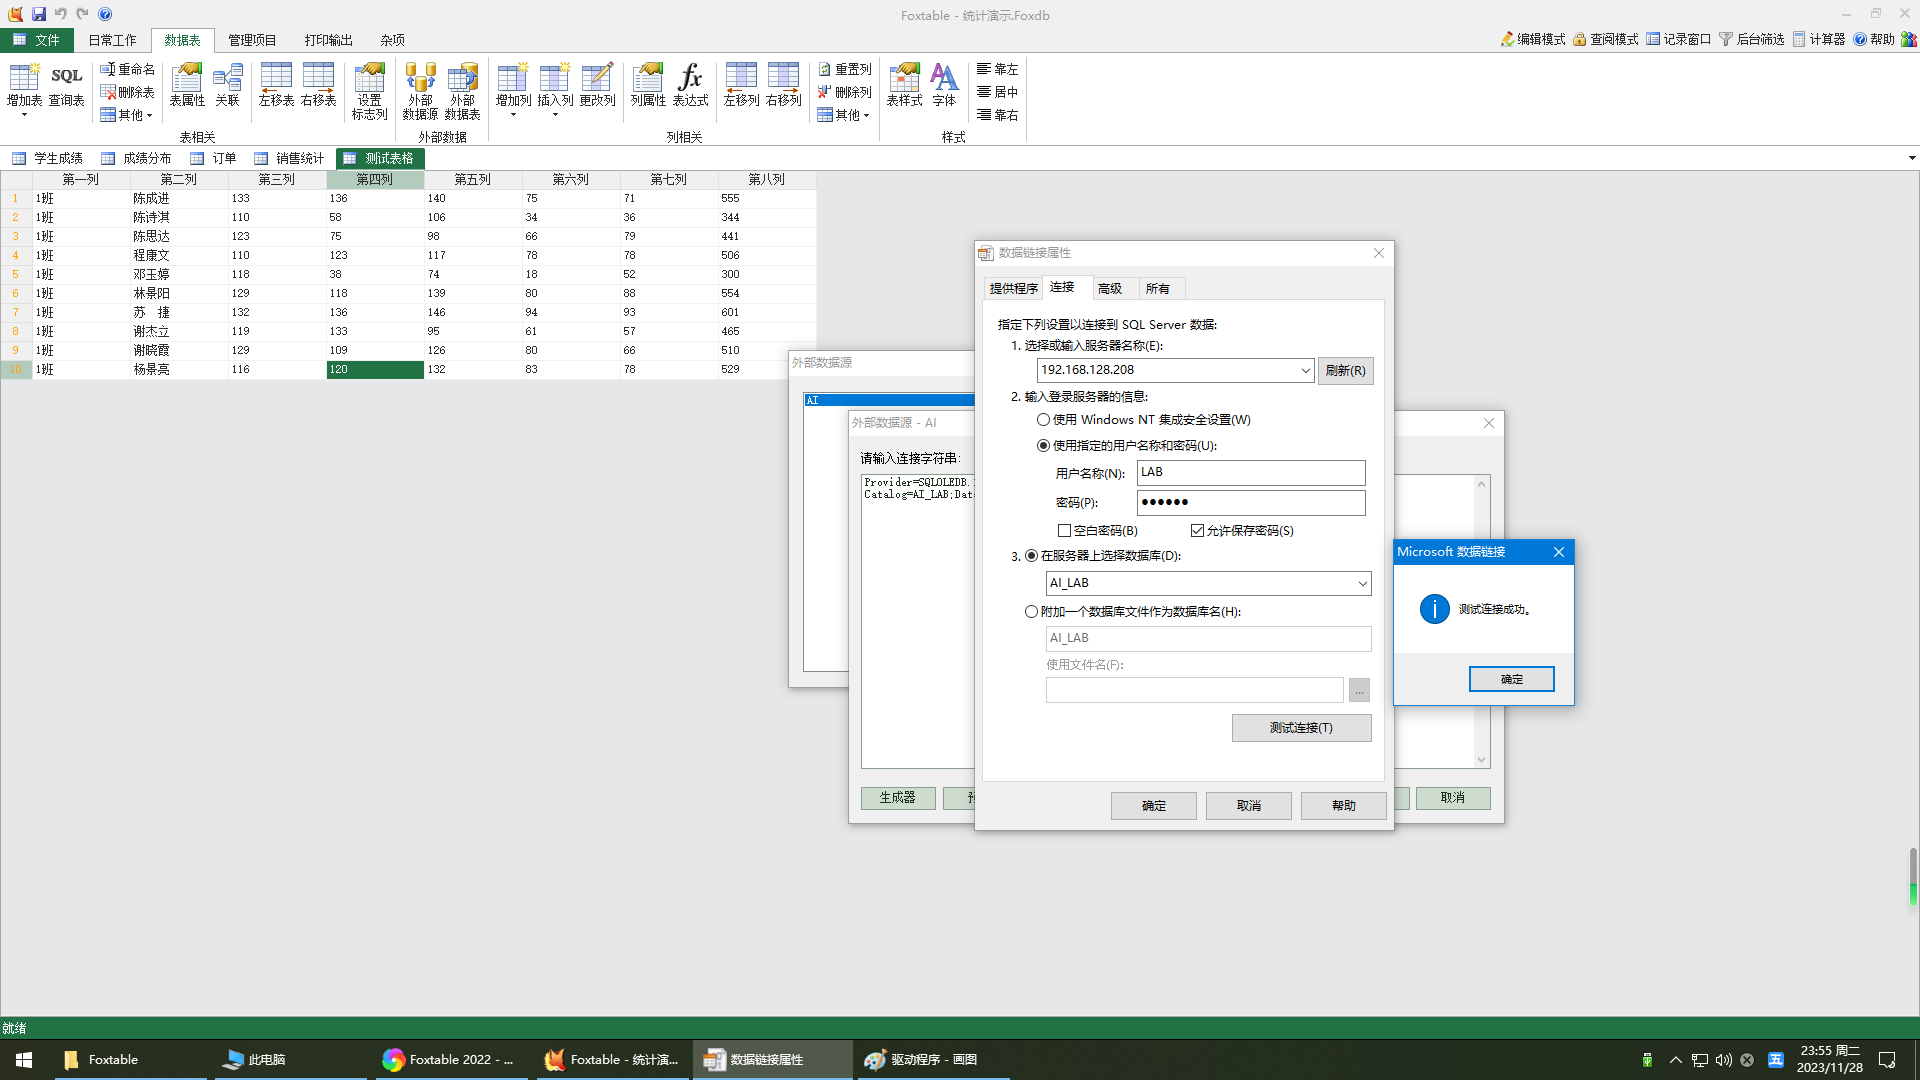Click 帮助 in the 数据链接属性 dialog
Screen dimensions: 1920x1080
tap(1343, 806)
